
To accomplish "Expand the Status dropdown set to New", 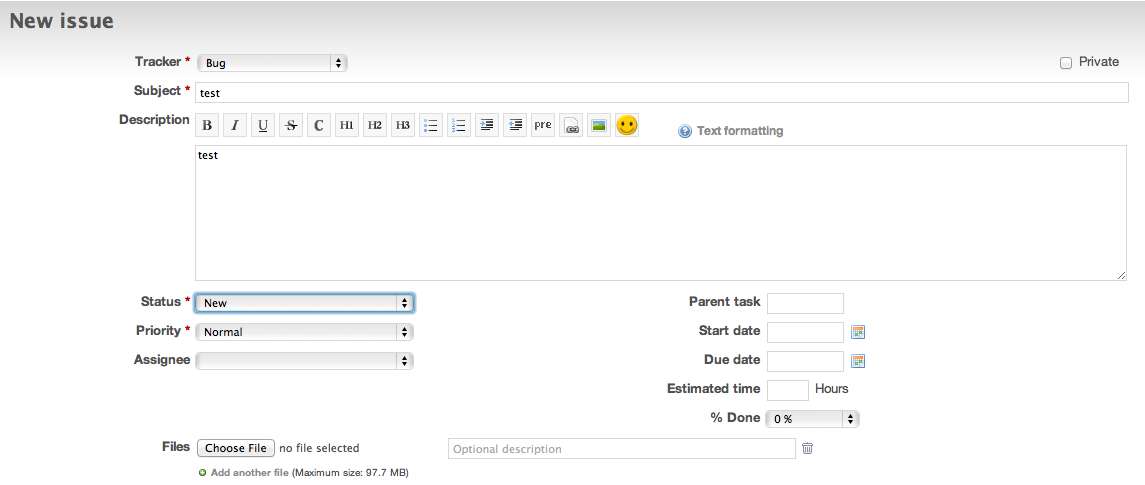I will [305, 302].
